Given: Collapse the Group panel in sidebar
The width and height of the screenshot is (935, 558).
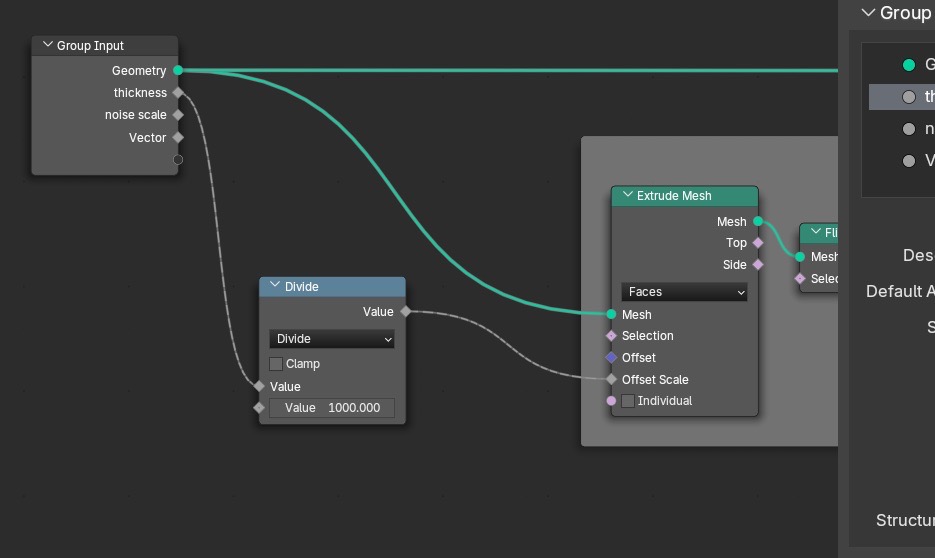Looking at the screenshot, I should point(868,12).
